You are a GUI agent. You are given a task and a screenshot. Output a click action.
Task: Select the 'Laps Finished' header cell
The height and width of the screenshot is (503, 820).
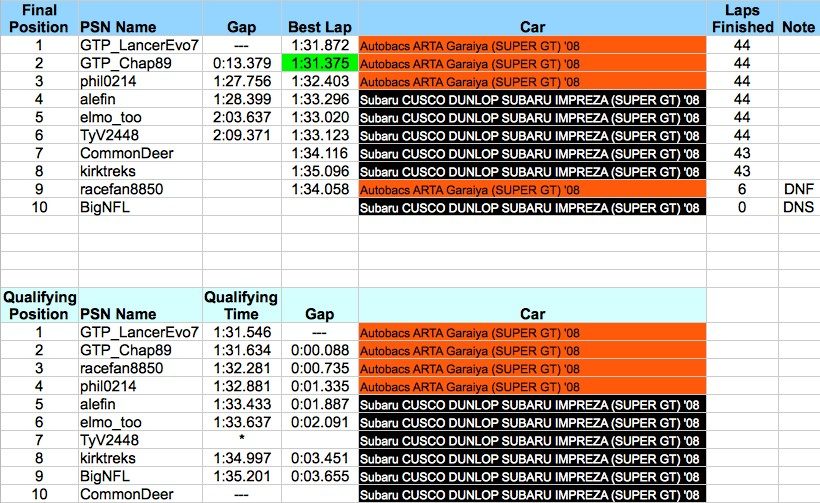pos(742,18)
